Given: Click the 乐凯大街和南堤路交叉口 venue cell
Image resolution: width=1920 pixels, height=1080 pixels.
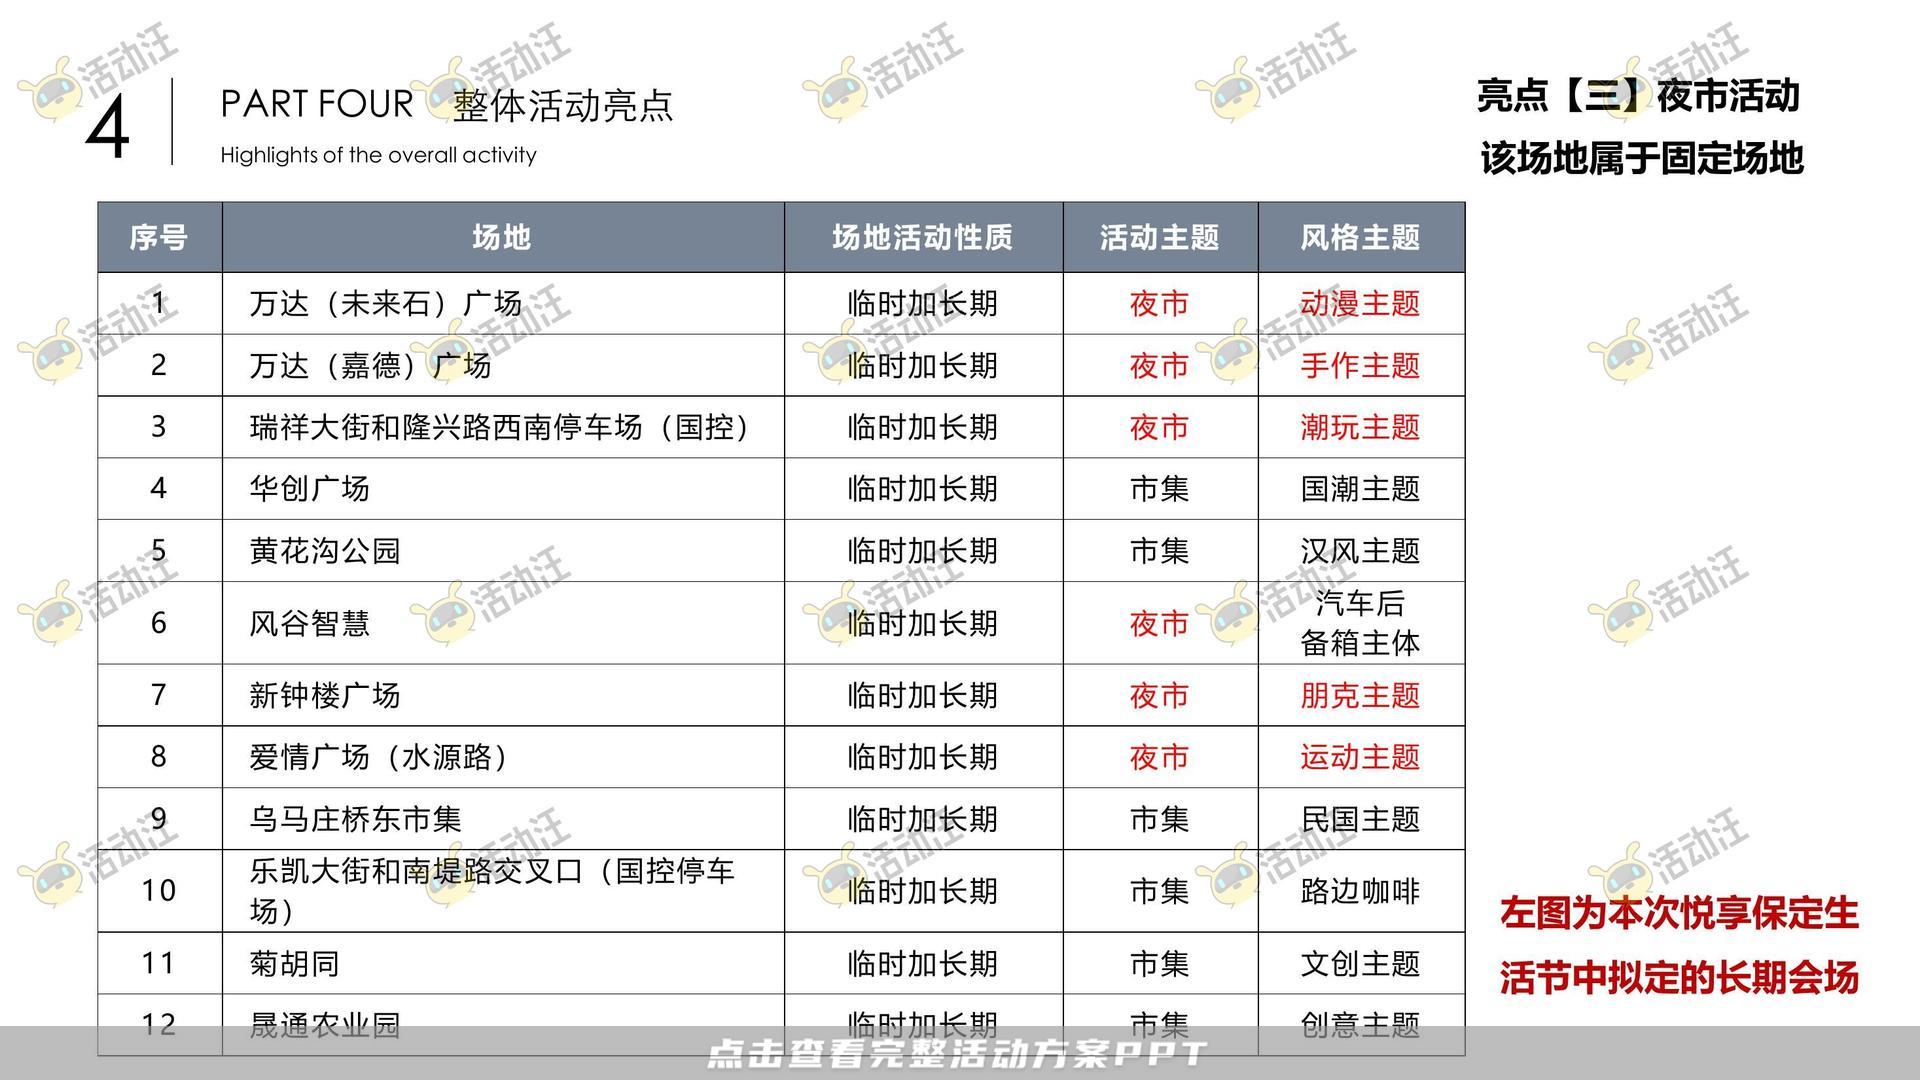Looking at the screenshot, I should pyautogui.click(x=502, y=891).
